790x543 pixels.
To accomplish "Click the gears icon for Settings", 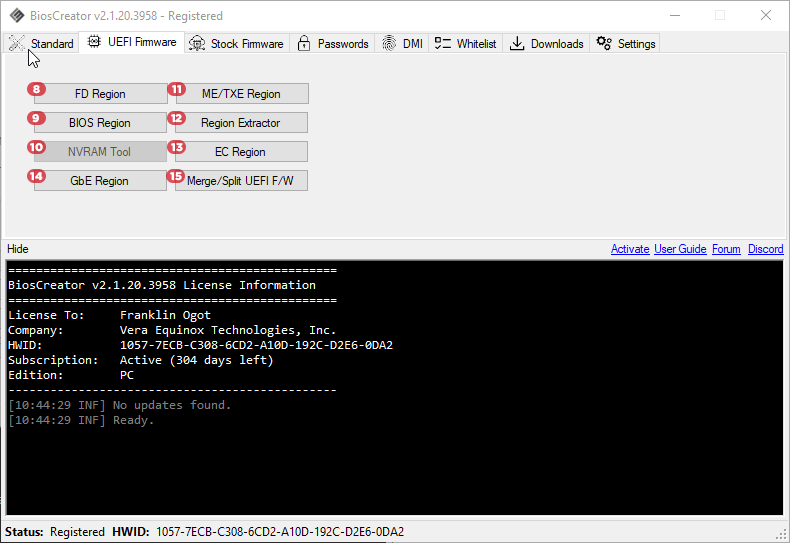I will 604,43.
